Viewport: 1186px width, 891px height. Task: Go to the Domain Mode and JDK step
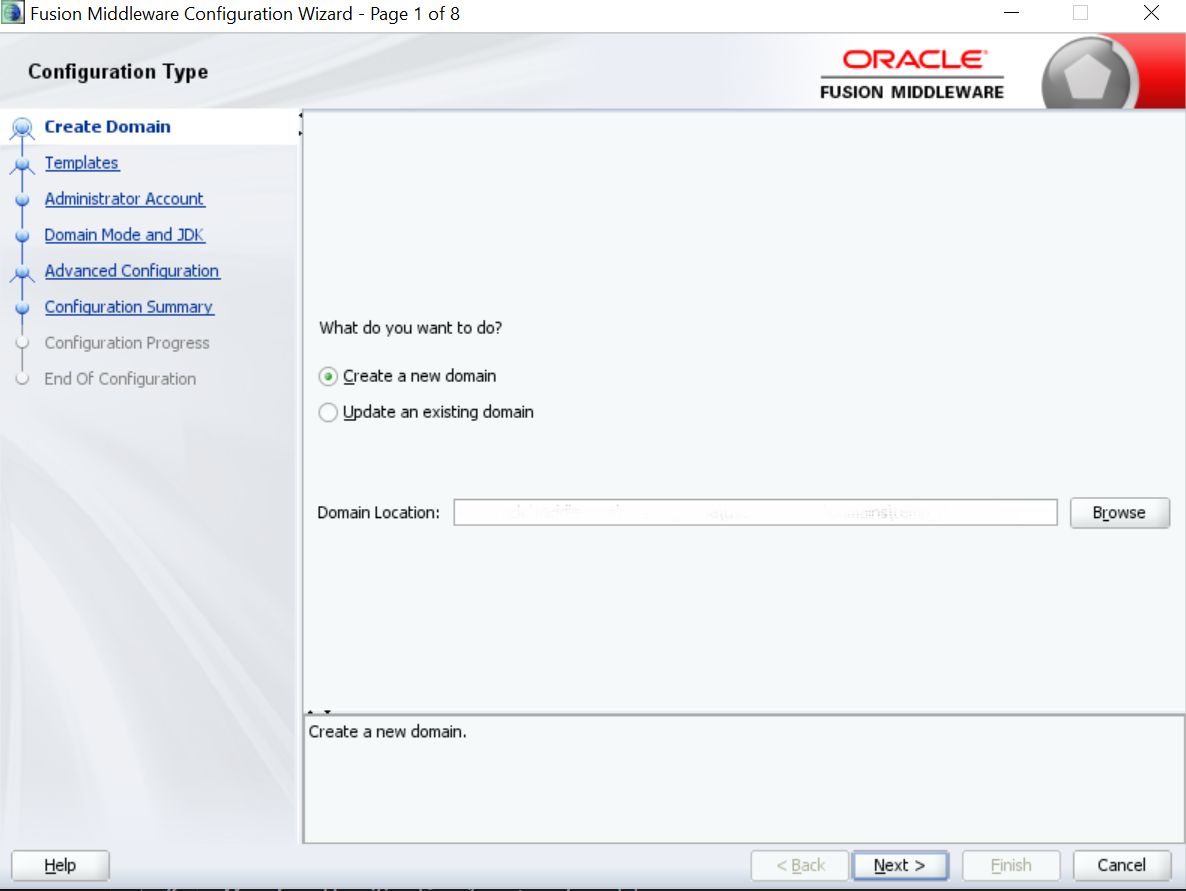pos(124,235)
